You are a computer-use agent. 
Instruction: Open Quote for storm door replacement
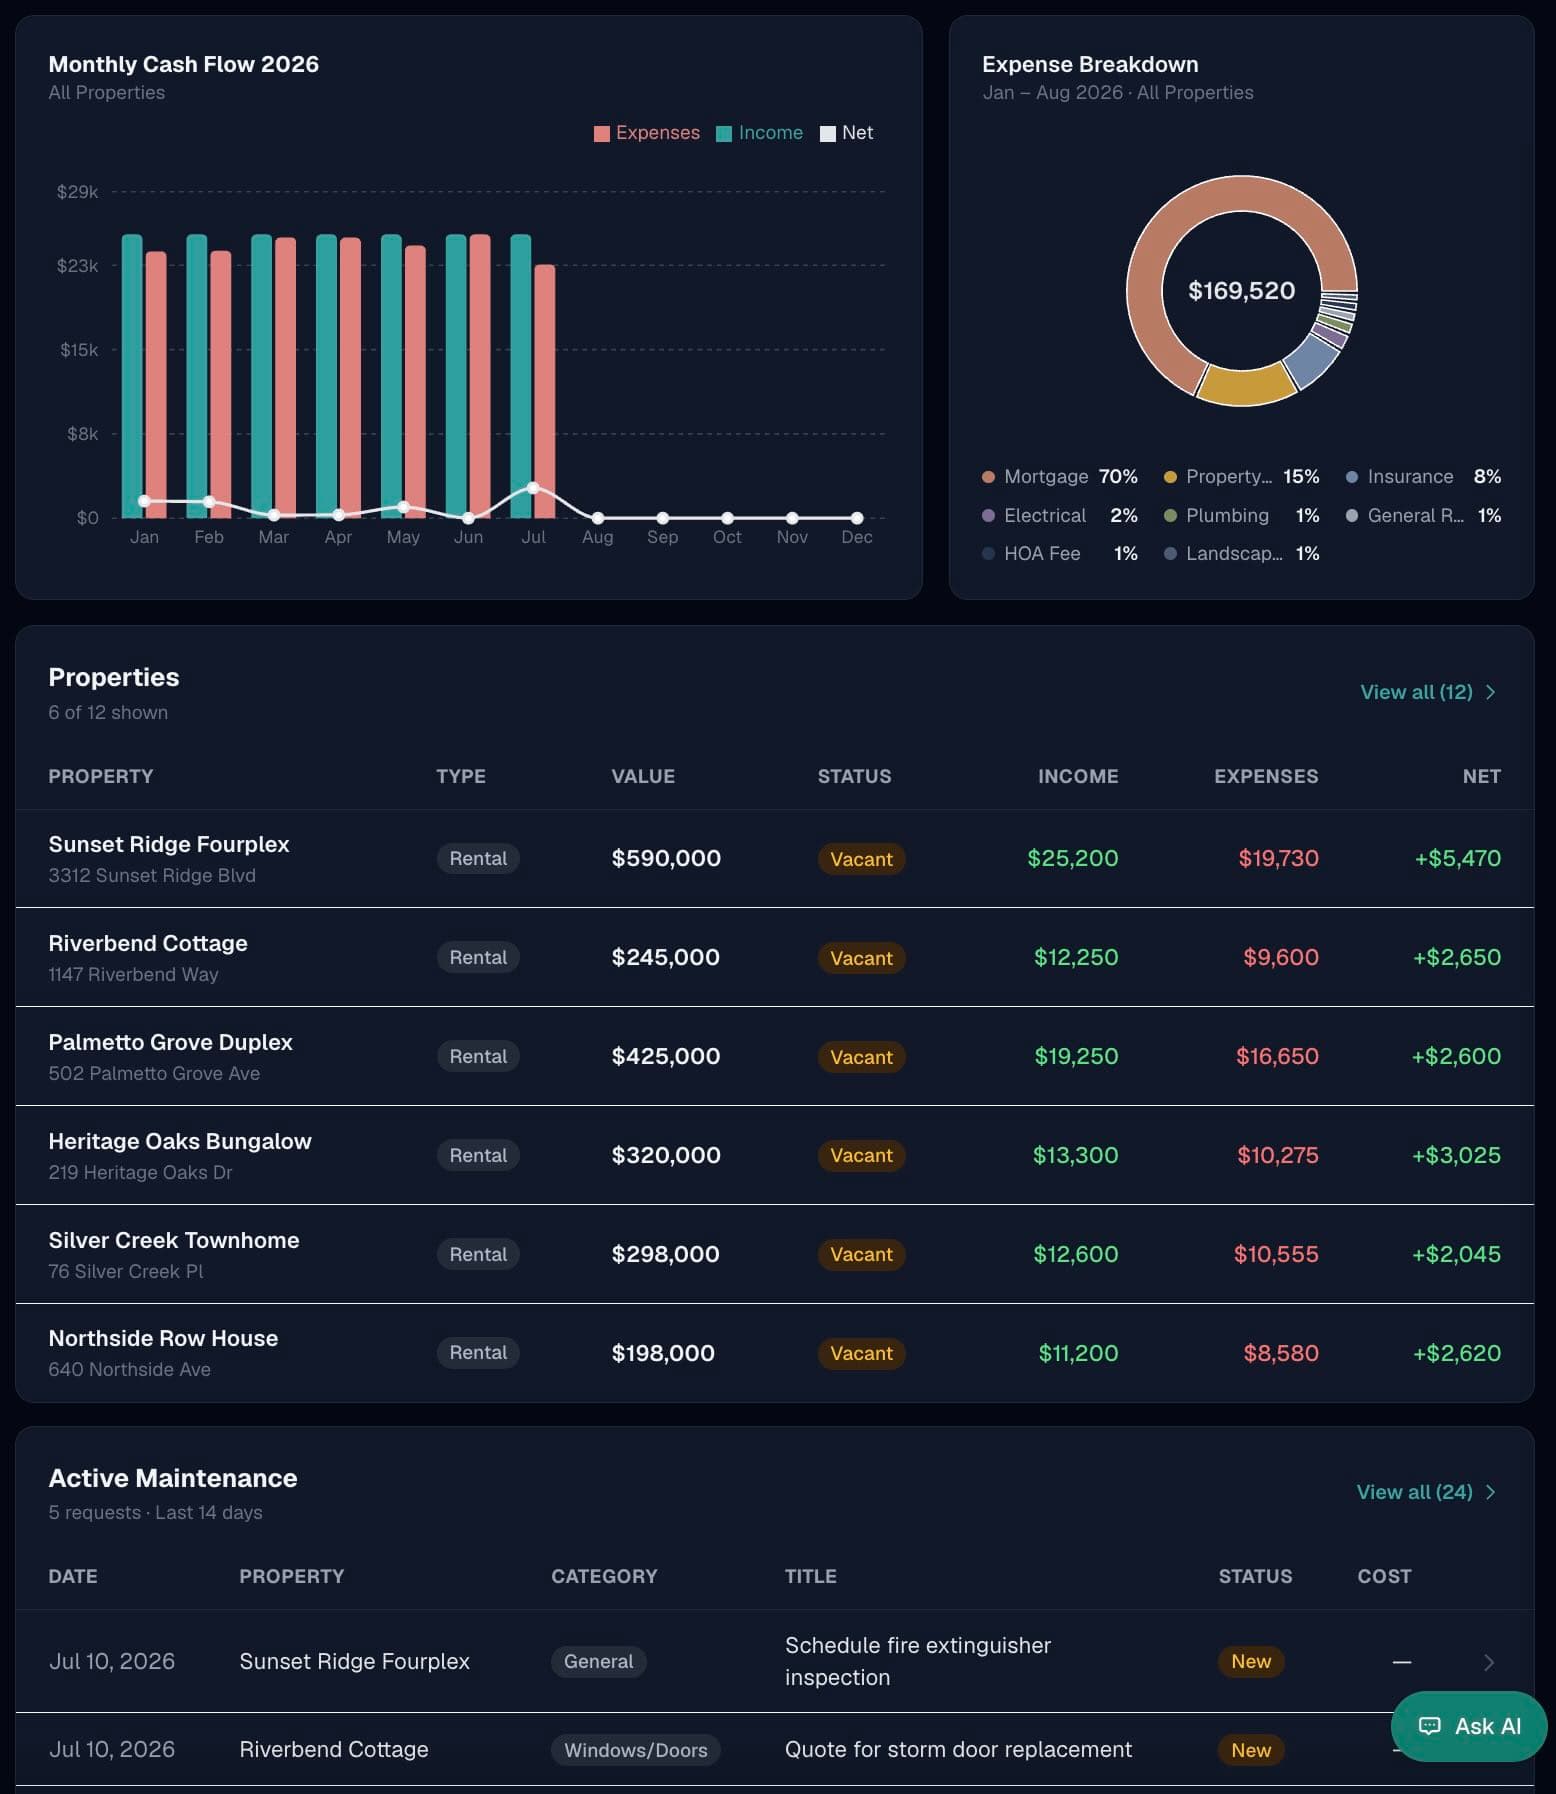click(958, 1749)
